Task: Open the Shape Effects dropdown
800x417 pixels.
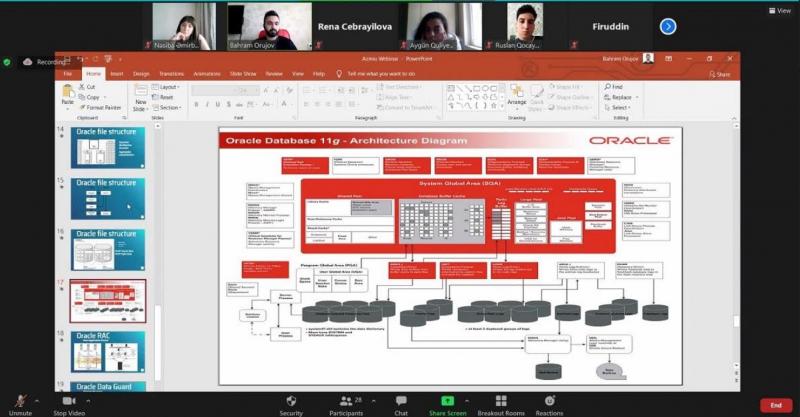Action: 568,108
